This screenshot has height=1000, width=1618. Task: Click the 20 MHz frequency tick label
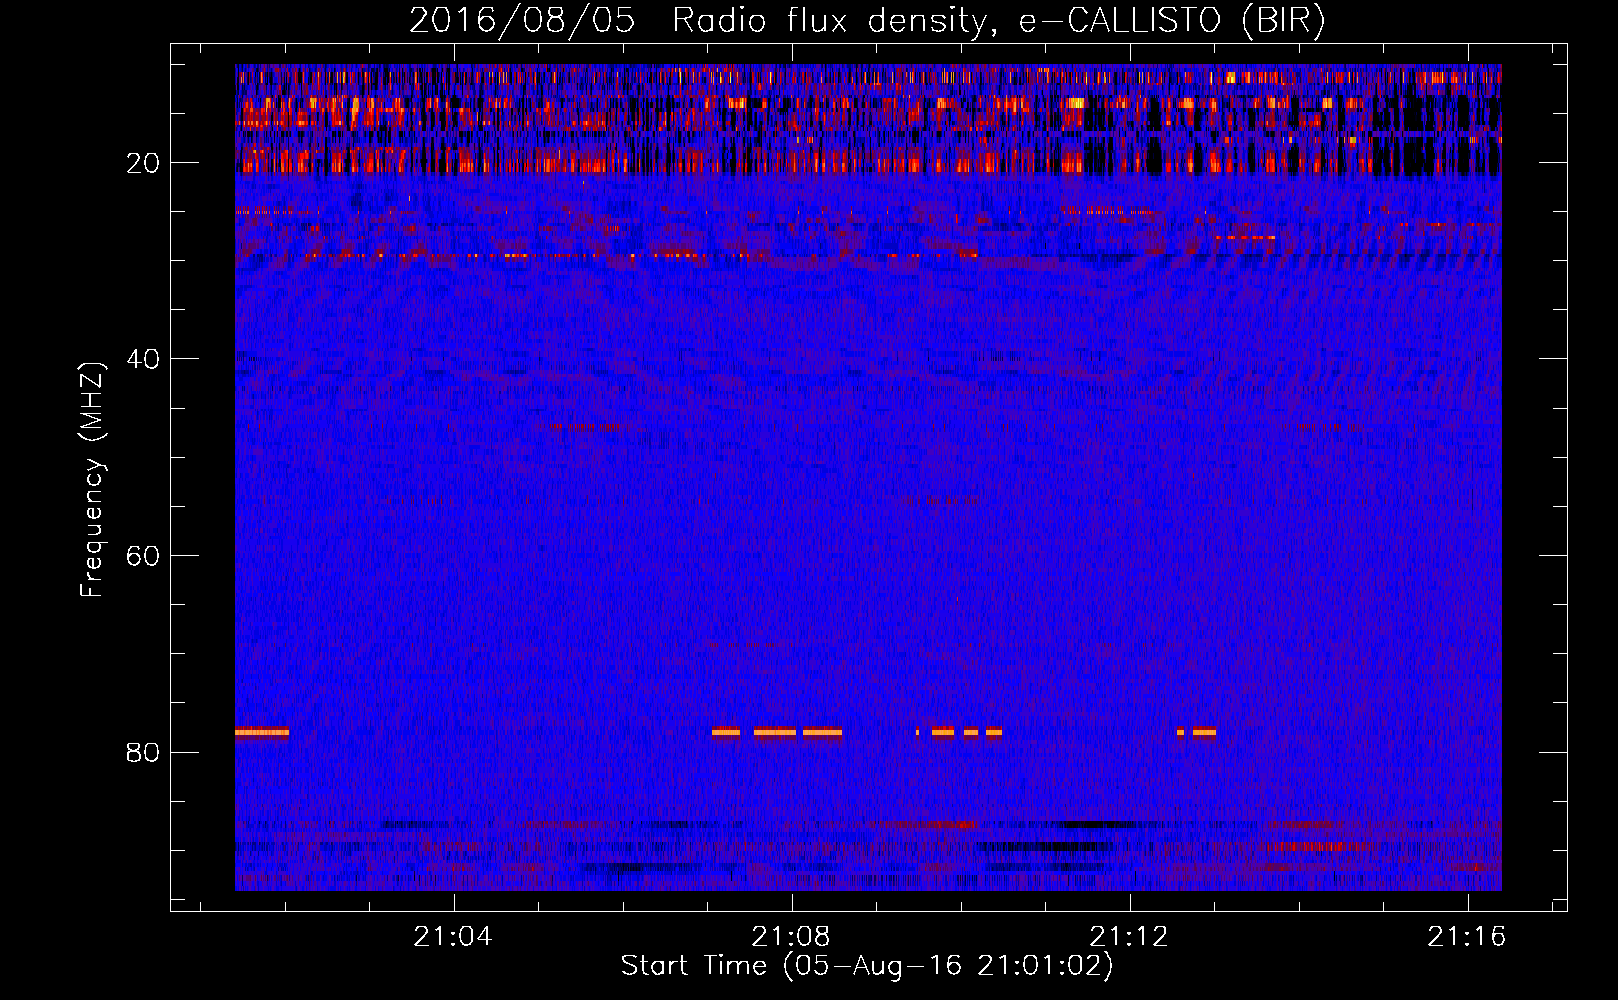point(143,163)
